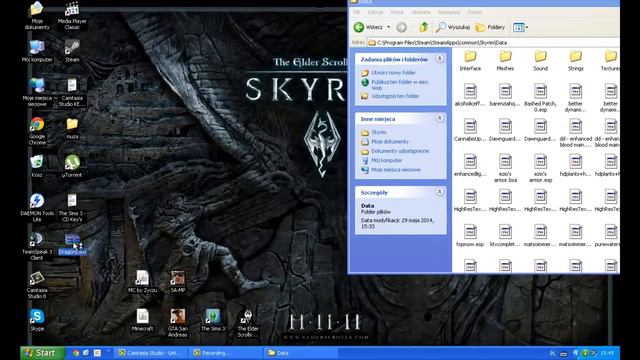
Task: Select the Sound folder
Action: [540, 60]
